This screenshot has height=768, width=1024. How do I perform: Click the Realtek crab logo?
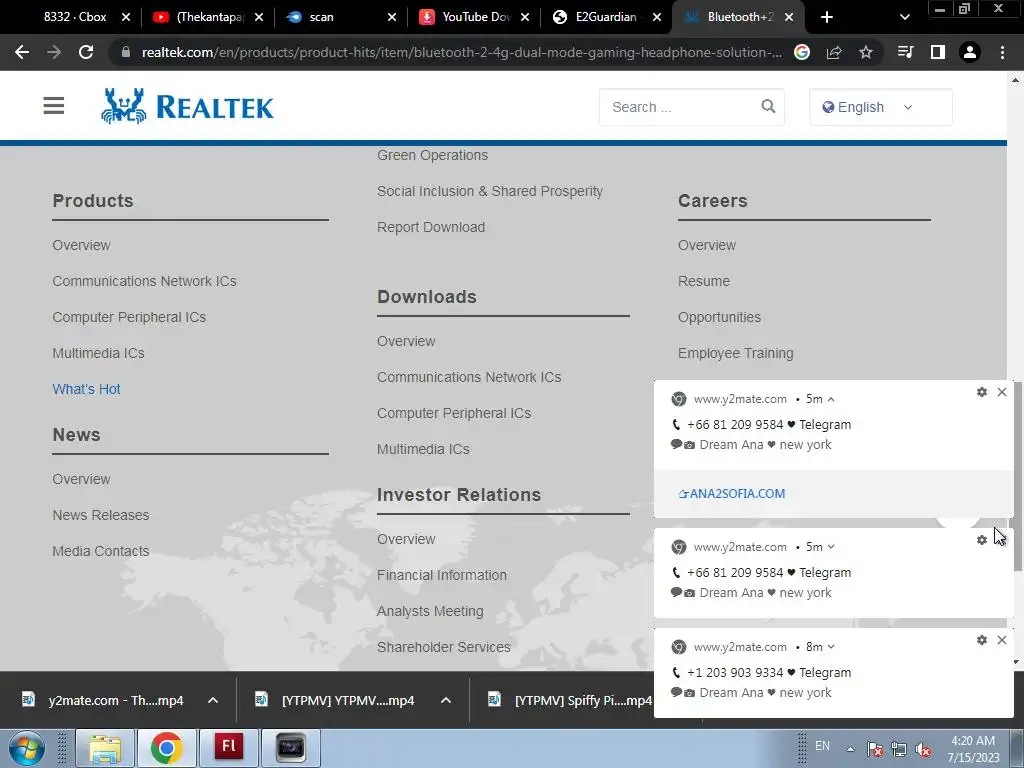pos(123,106)
